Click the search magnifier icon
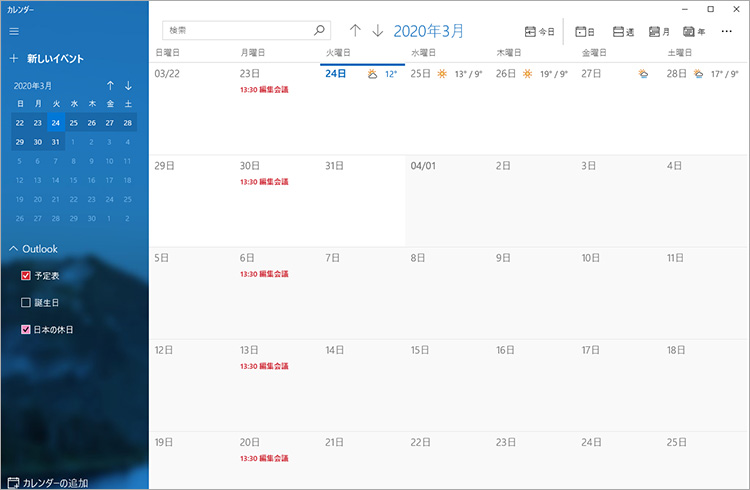The height and width of the screenshot is (490, 750). (319, 30)
